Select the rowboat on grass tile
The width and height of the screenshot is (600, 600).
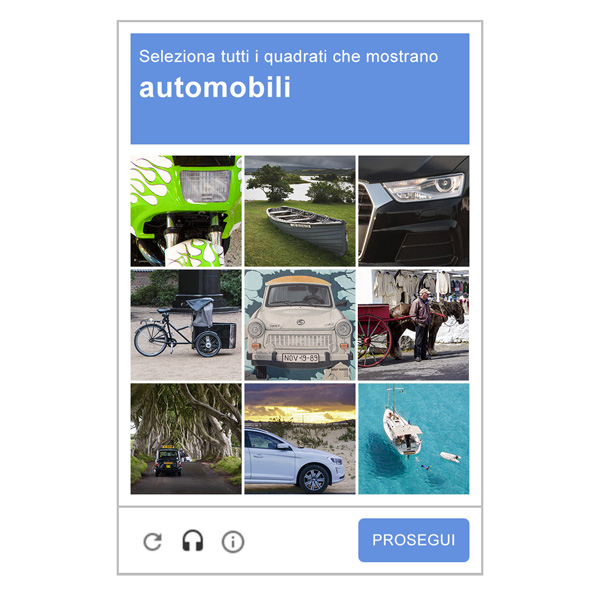[x=300, y=211]
